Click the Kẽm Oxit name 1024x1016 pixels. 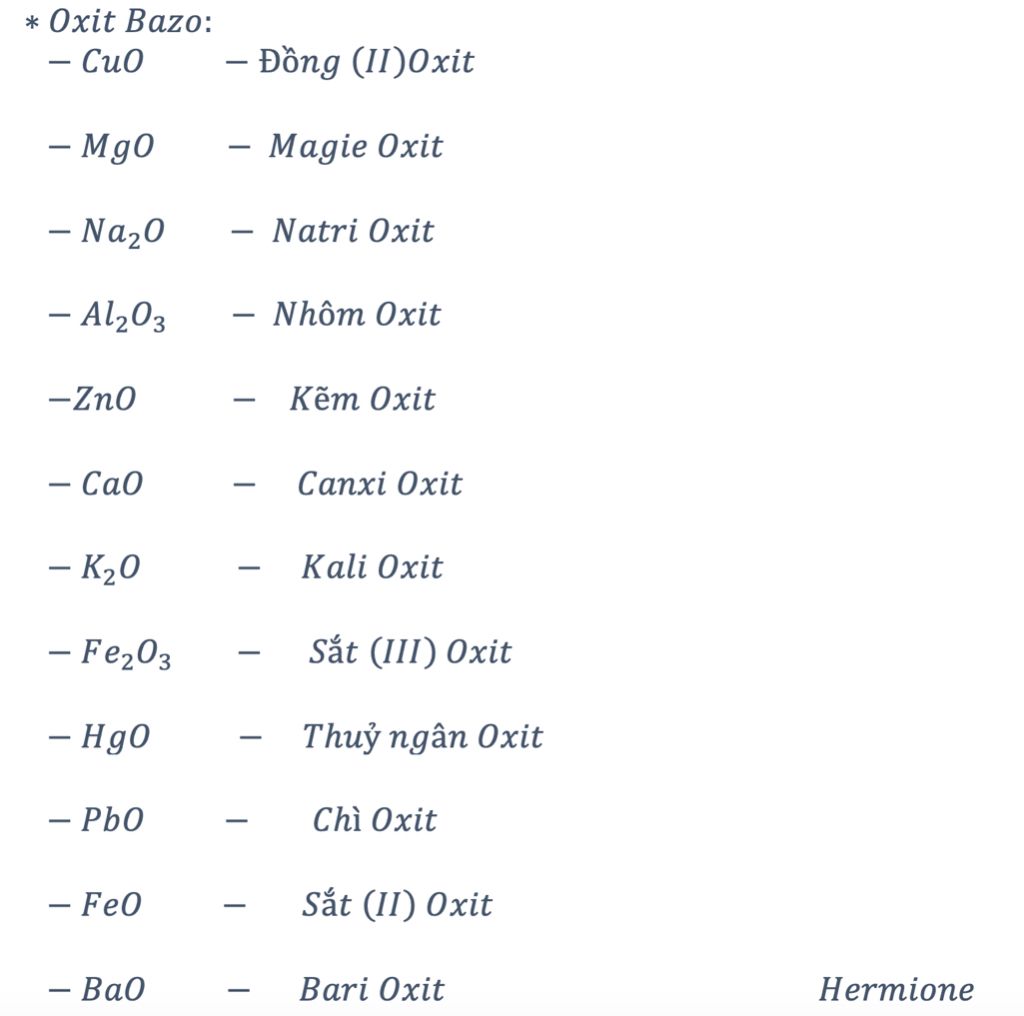[x=362, y=398]
